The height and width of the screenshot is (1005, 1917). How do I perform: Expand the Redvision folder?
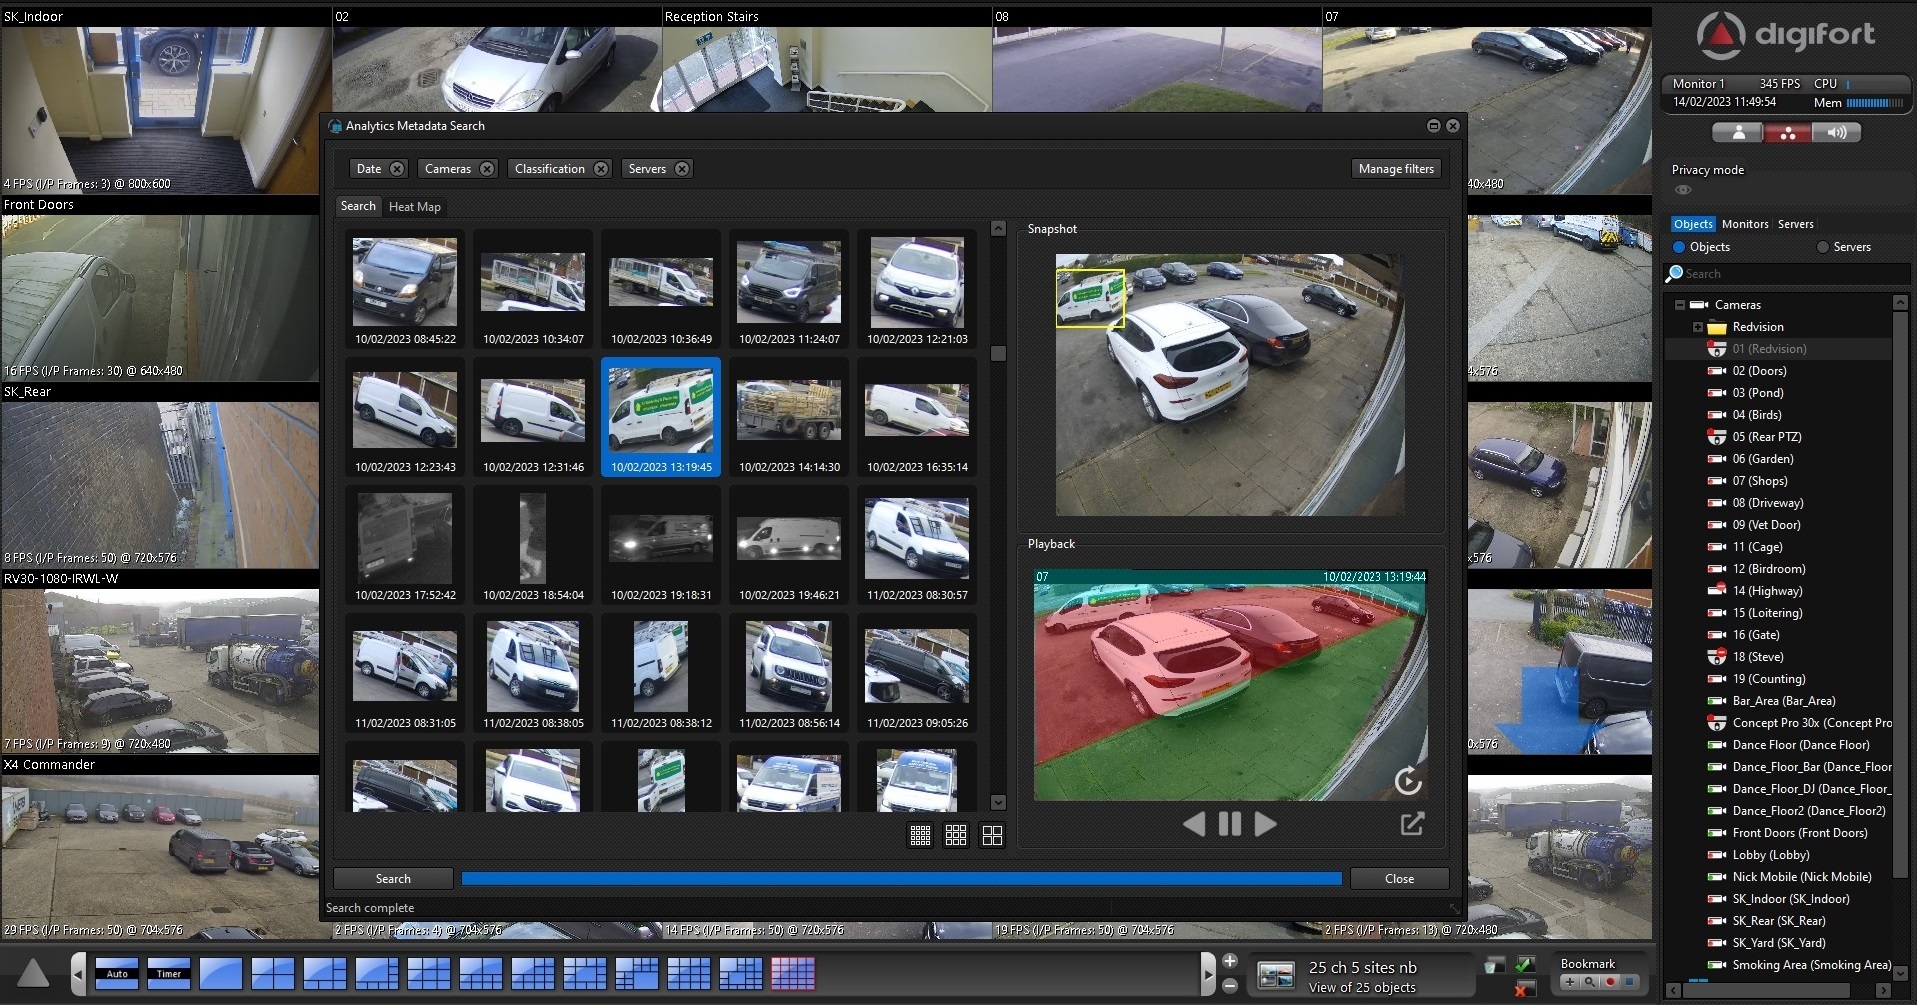click(x=1697, y=327)
